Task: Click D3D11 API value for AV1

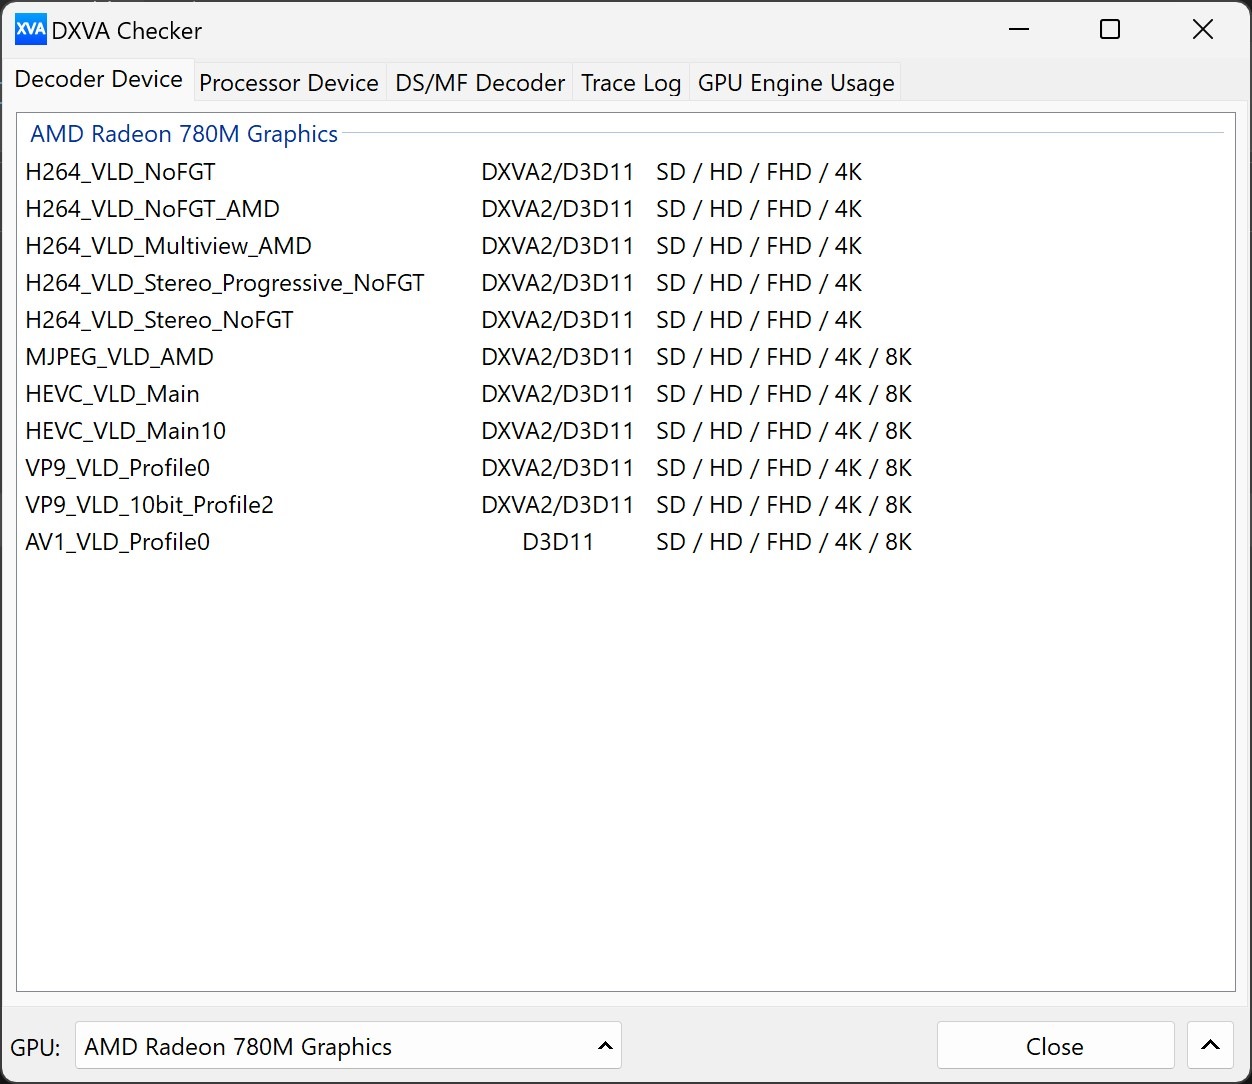Action: point(558,542)
